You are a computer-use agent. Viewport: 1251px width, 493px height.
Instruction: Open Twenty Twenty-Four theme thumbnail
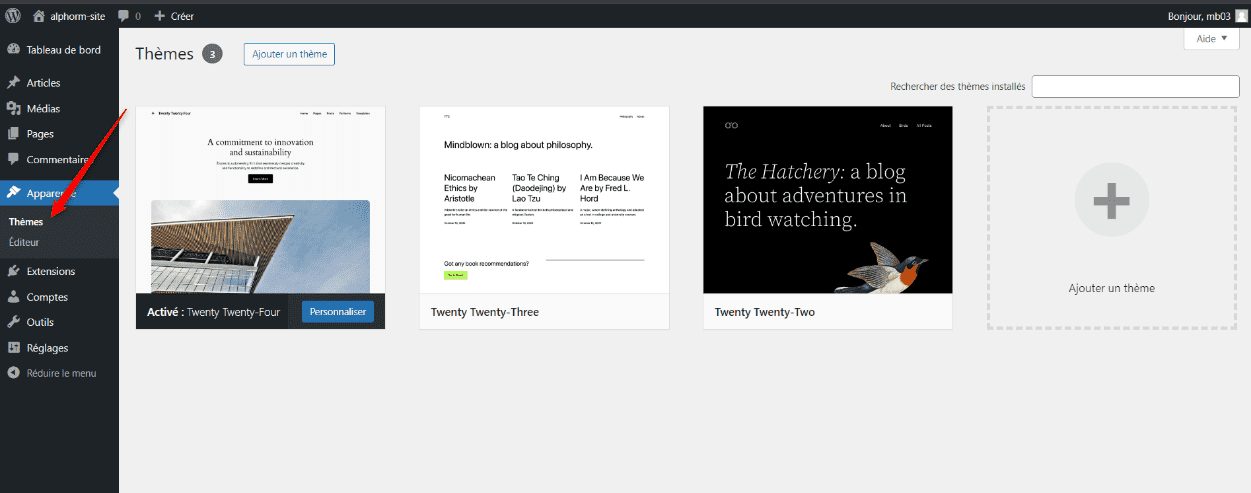[x=260, y=200]
